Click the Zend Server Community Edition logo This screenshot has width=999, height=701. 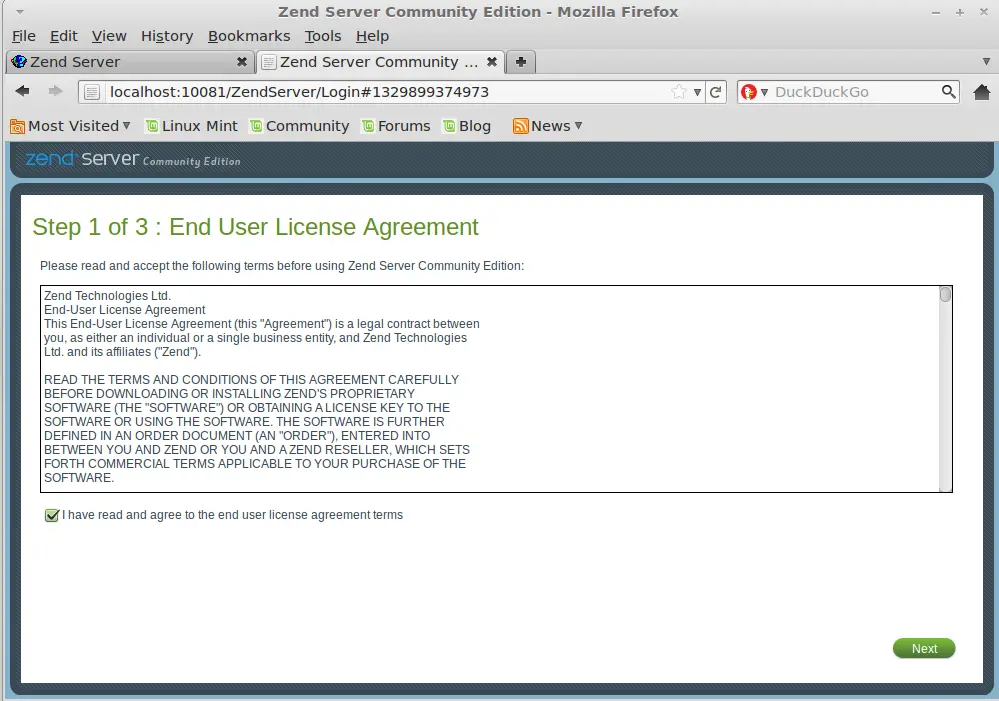coord(133,159)
